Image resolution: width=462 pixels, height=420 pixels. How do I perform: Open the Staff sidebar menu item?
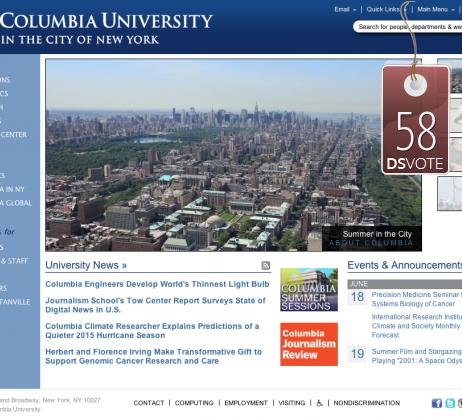[14, 261]
